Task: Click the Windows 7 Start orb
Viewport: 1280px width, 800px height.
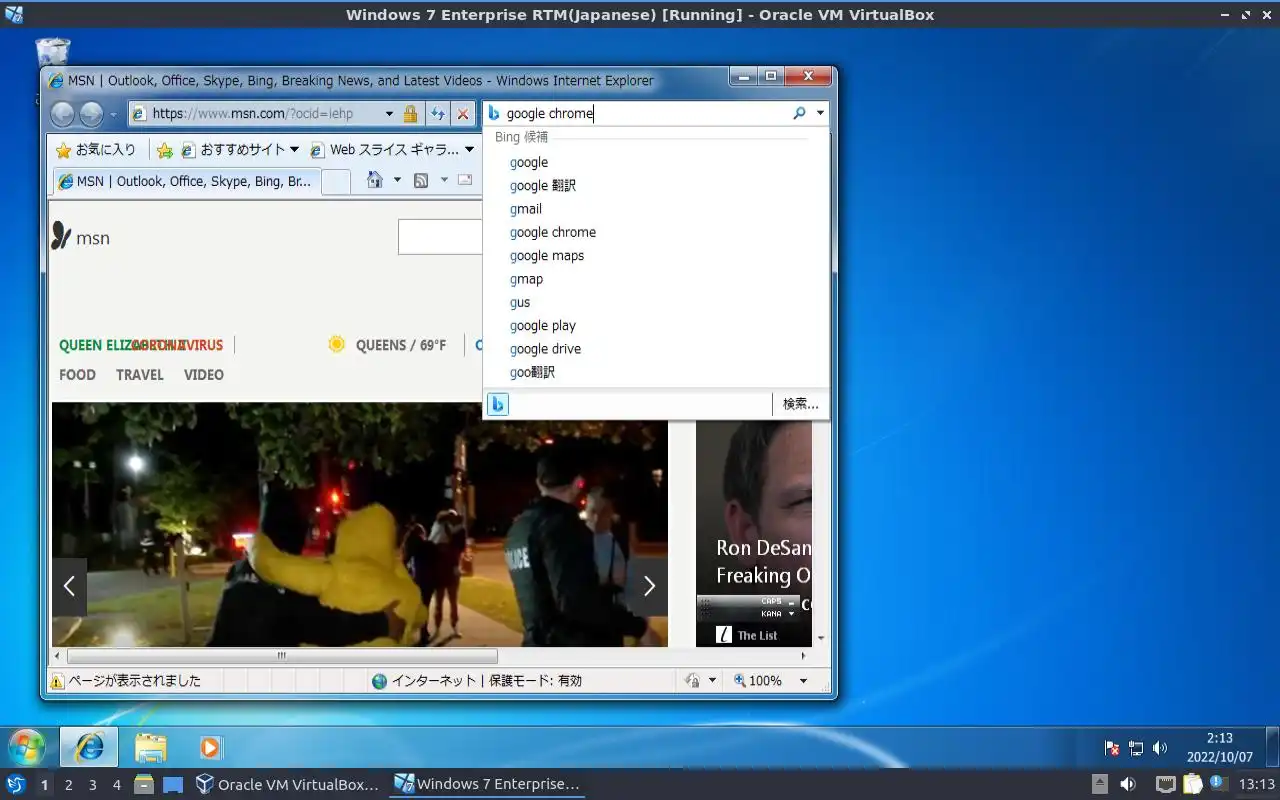Action: pos(27,747)
